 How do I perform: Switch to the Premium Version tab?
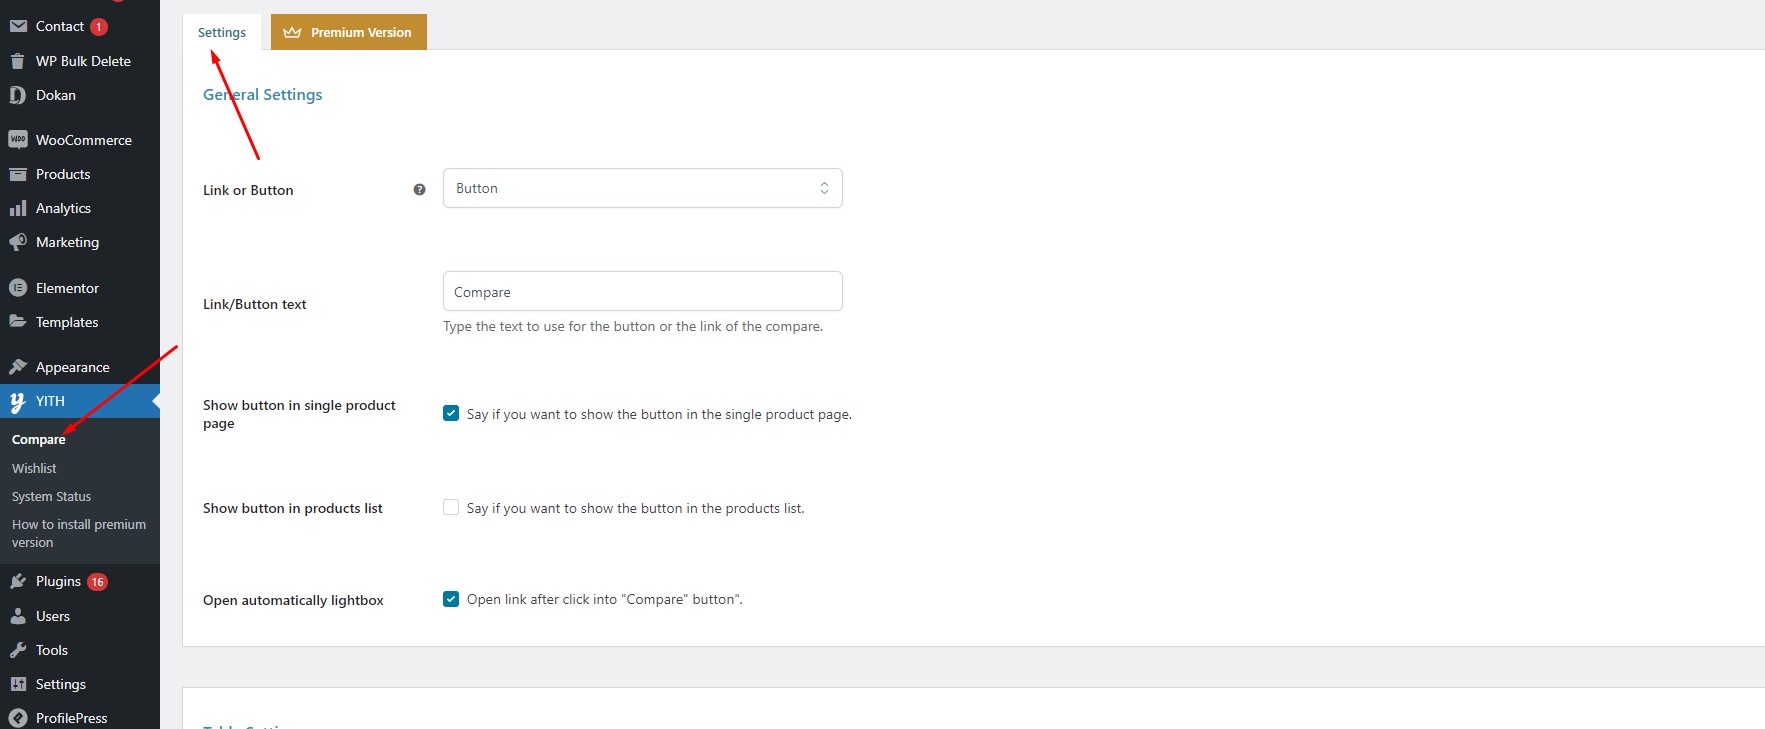point(349,32)
